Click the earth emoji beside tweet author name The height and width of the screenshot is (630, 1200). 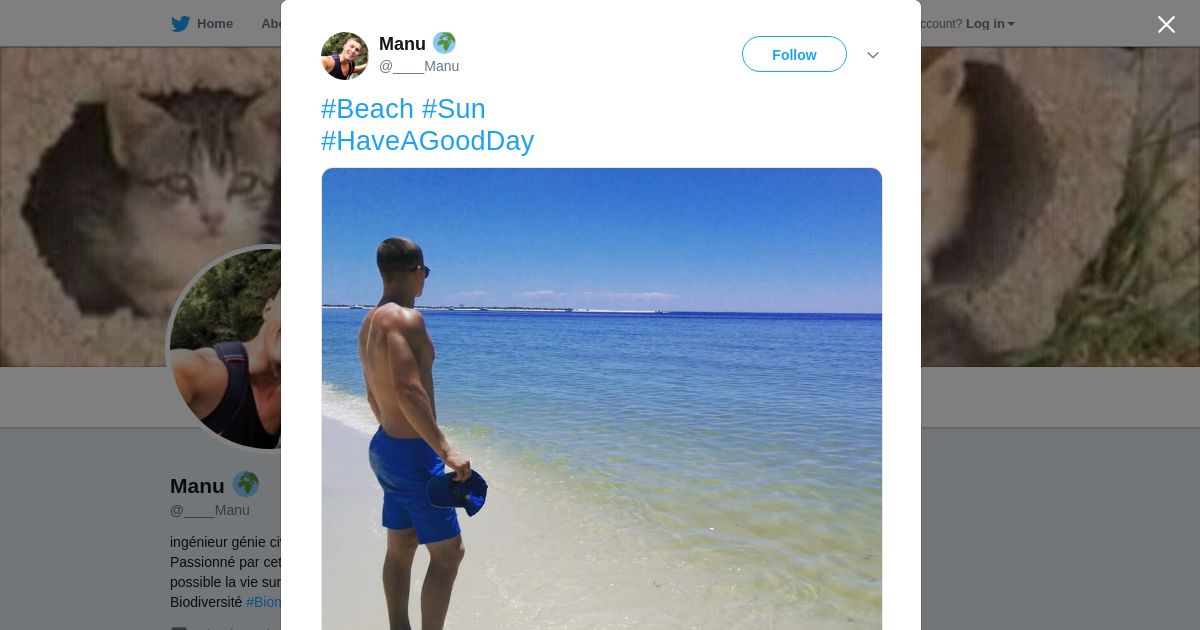tap(444, 43)
